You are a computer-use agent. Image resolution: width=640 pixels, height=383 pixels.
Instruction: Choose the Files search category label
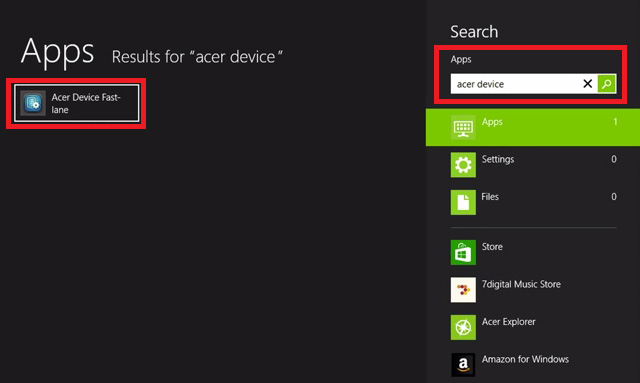(490, 197)
